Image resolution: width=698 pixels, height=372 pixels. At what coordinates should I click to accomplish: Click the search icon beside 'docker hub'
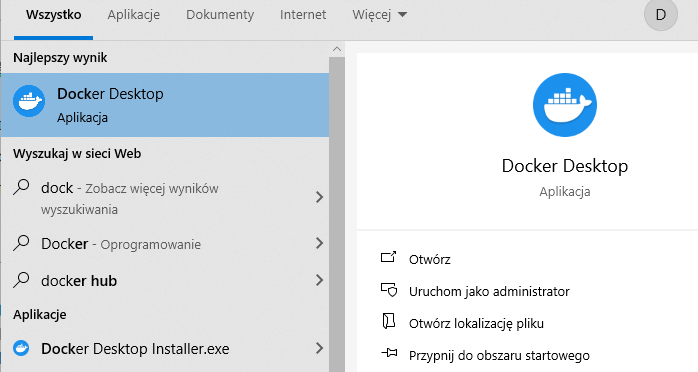point(21,280)
